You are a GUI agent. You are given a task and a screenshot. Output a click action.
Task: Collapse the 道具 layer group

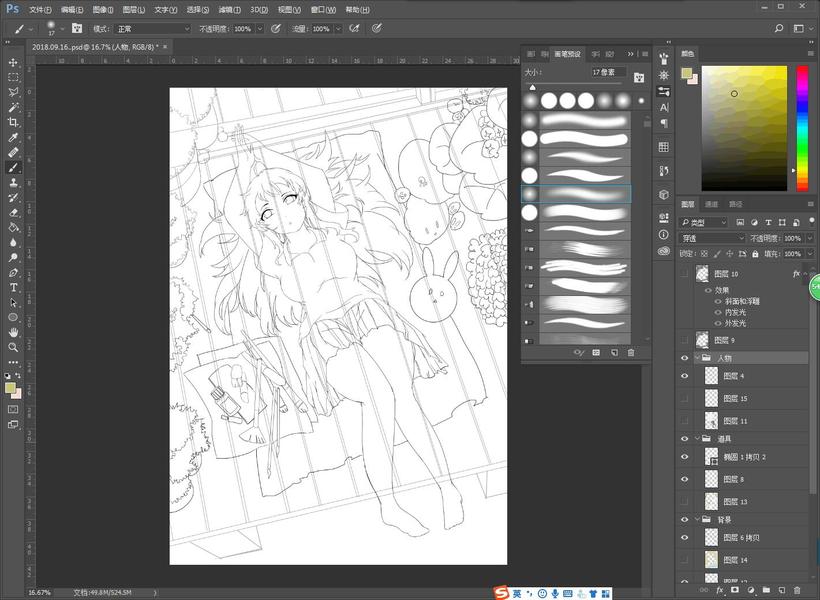[698, 438]
